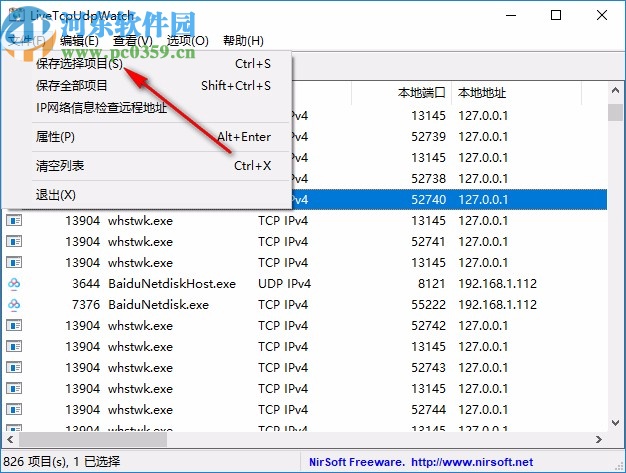This screenshot has width=626, height=473.
Task: Open the 查看(V) menu
Action: [x=133, y=41]
